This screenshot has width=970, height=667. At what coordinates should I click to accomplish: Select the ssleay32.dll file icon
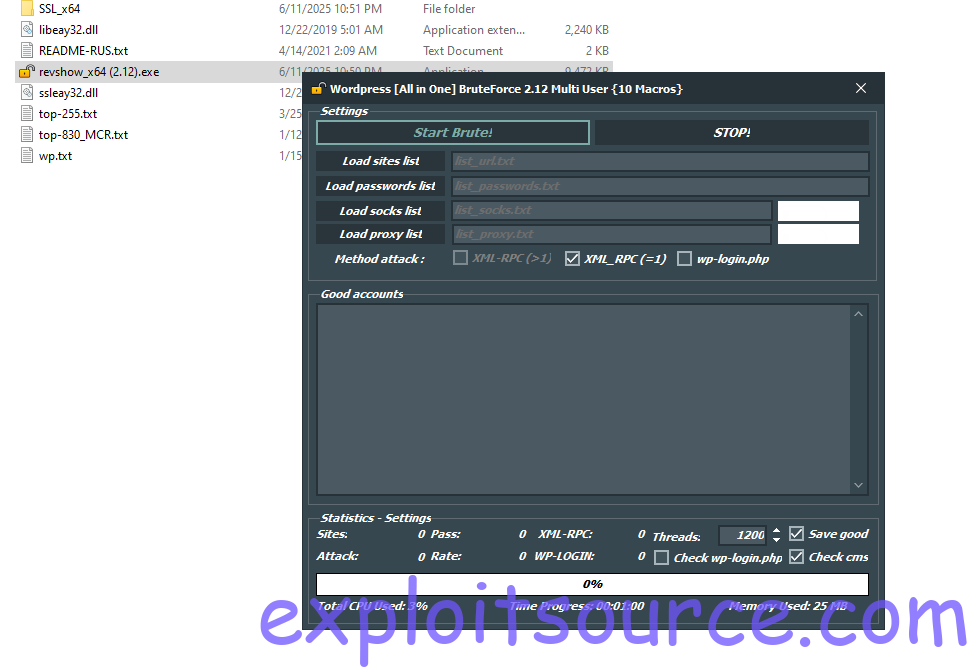27,93
